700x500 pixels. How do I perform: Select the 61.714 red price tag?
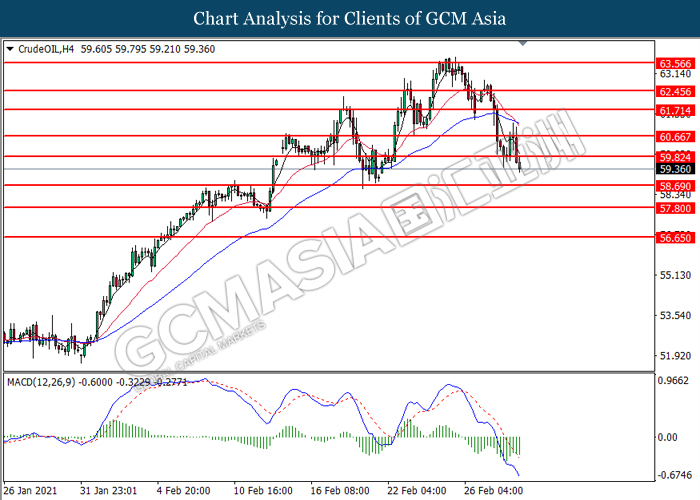(x=674, y=108)
